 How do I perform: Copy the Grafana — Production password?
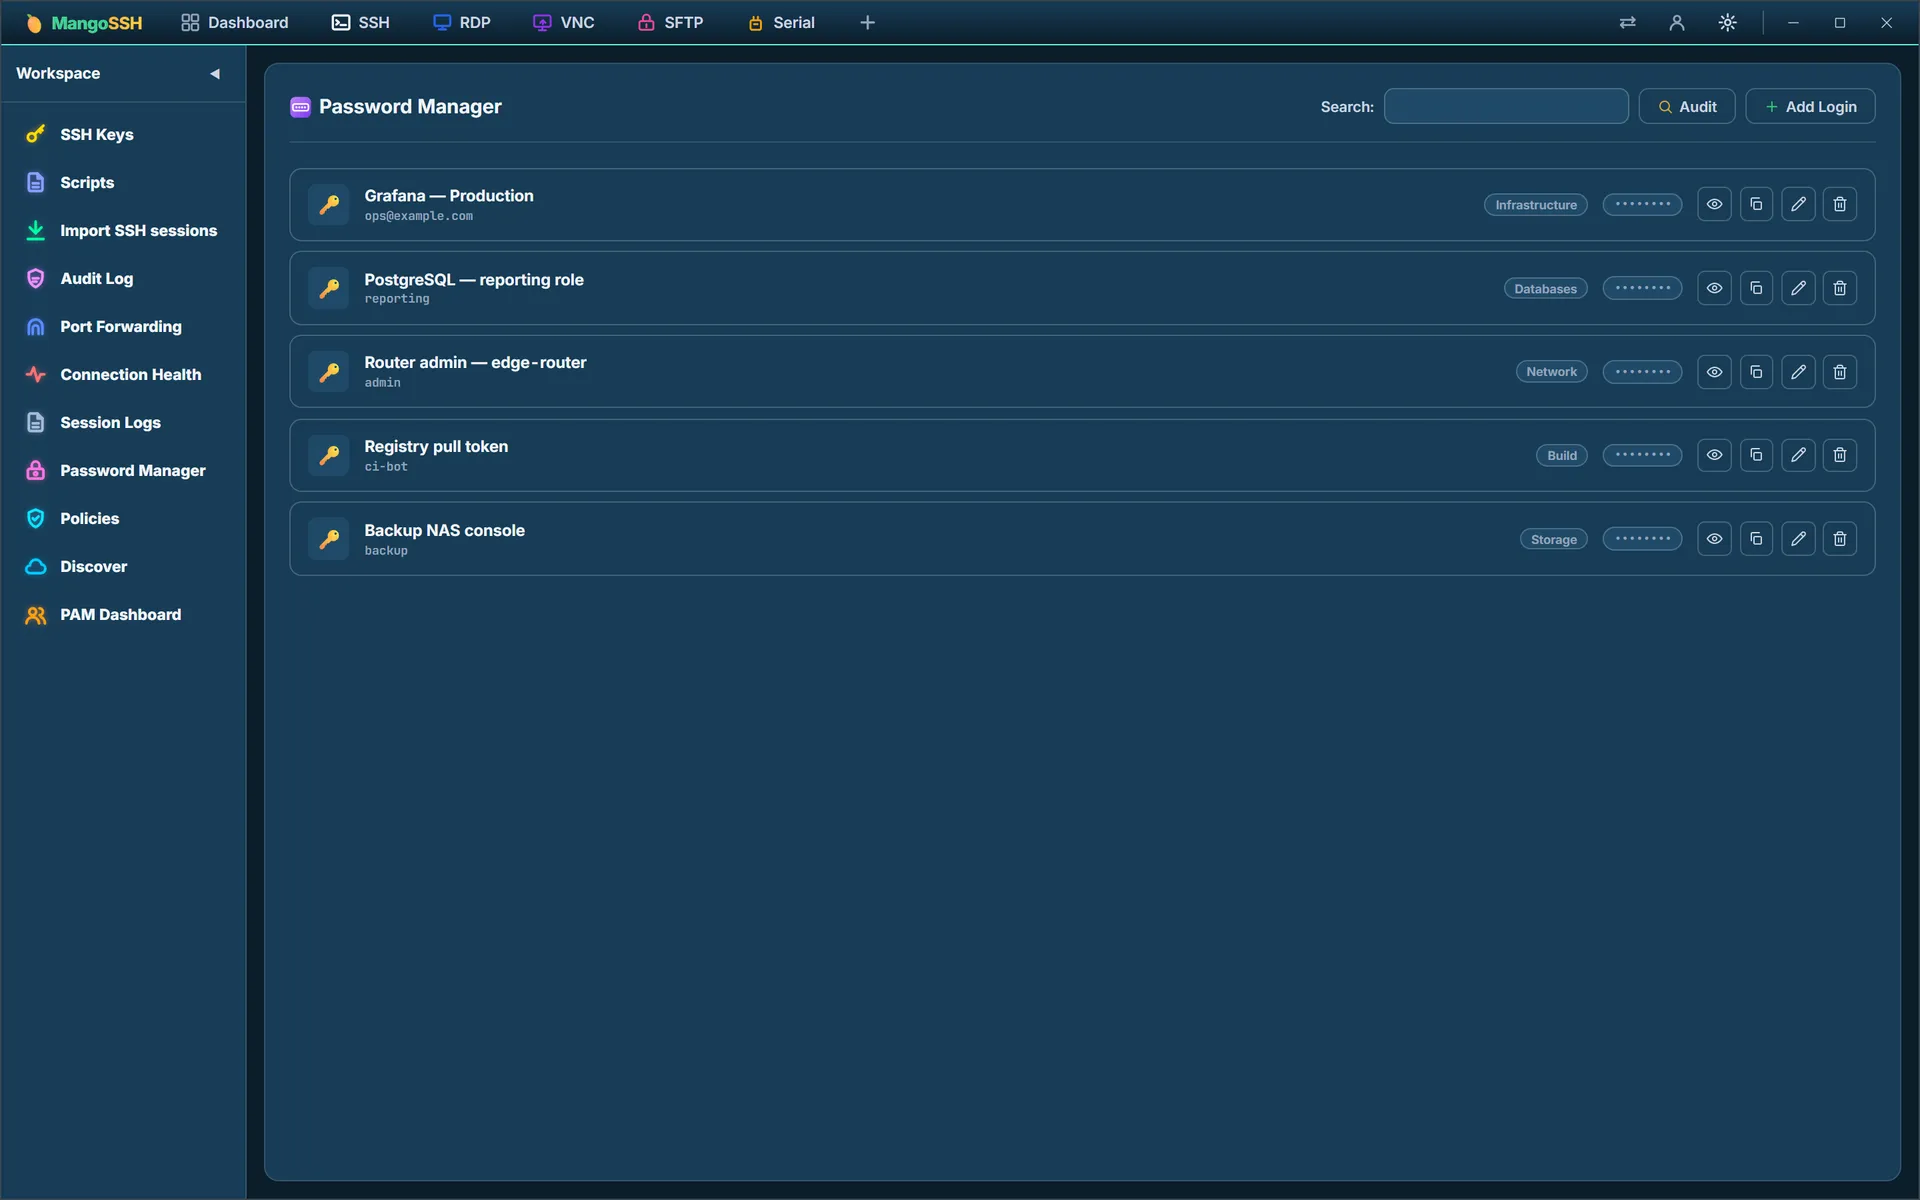(1756, 204)
